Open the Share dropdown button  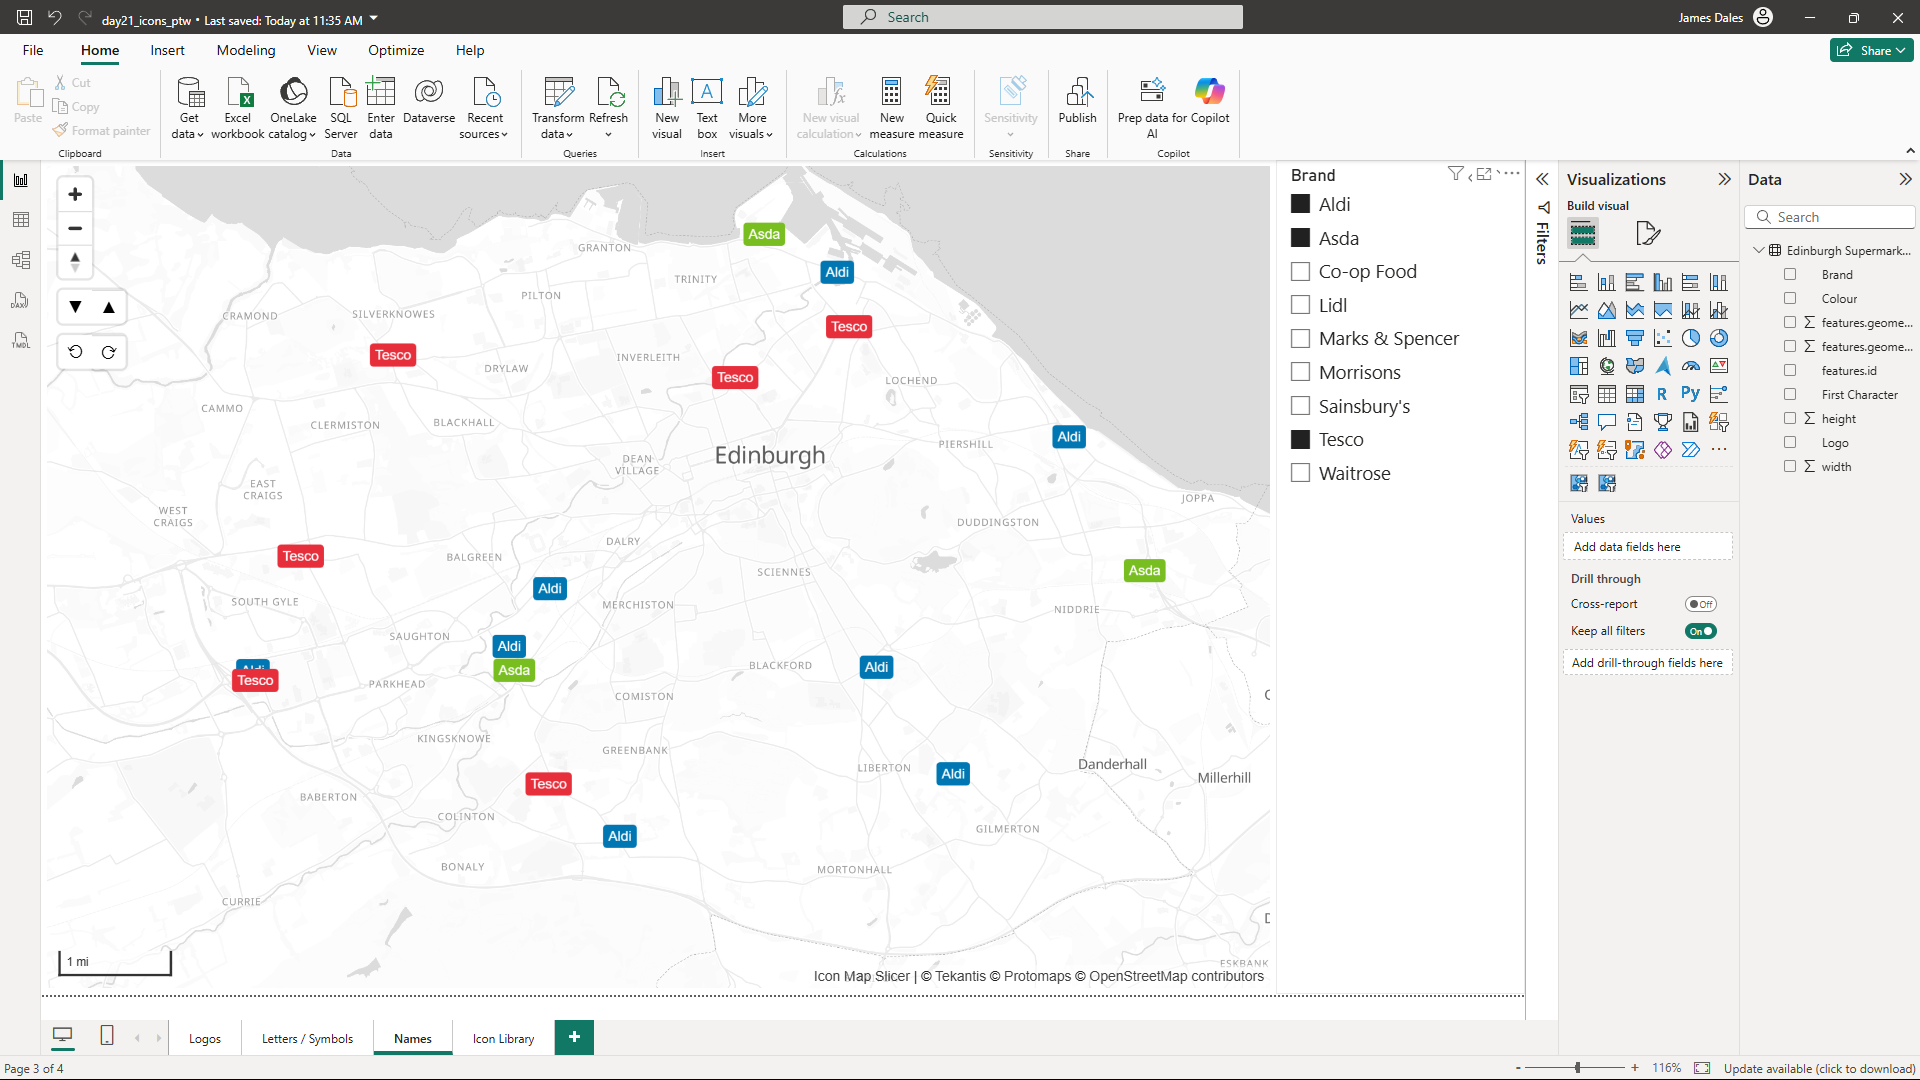coord(1871,51)
